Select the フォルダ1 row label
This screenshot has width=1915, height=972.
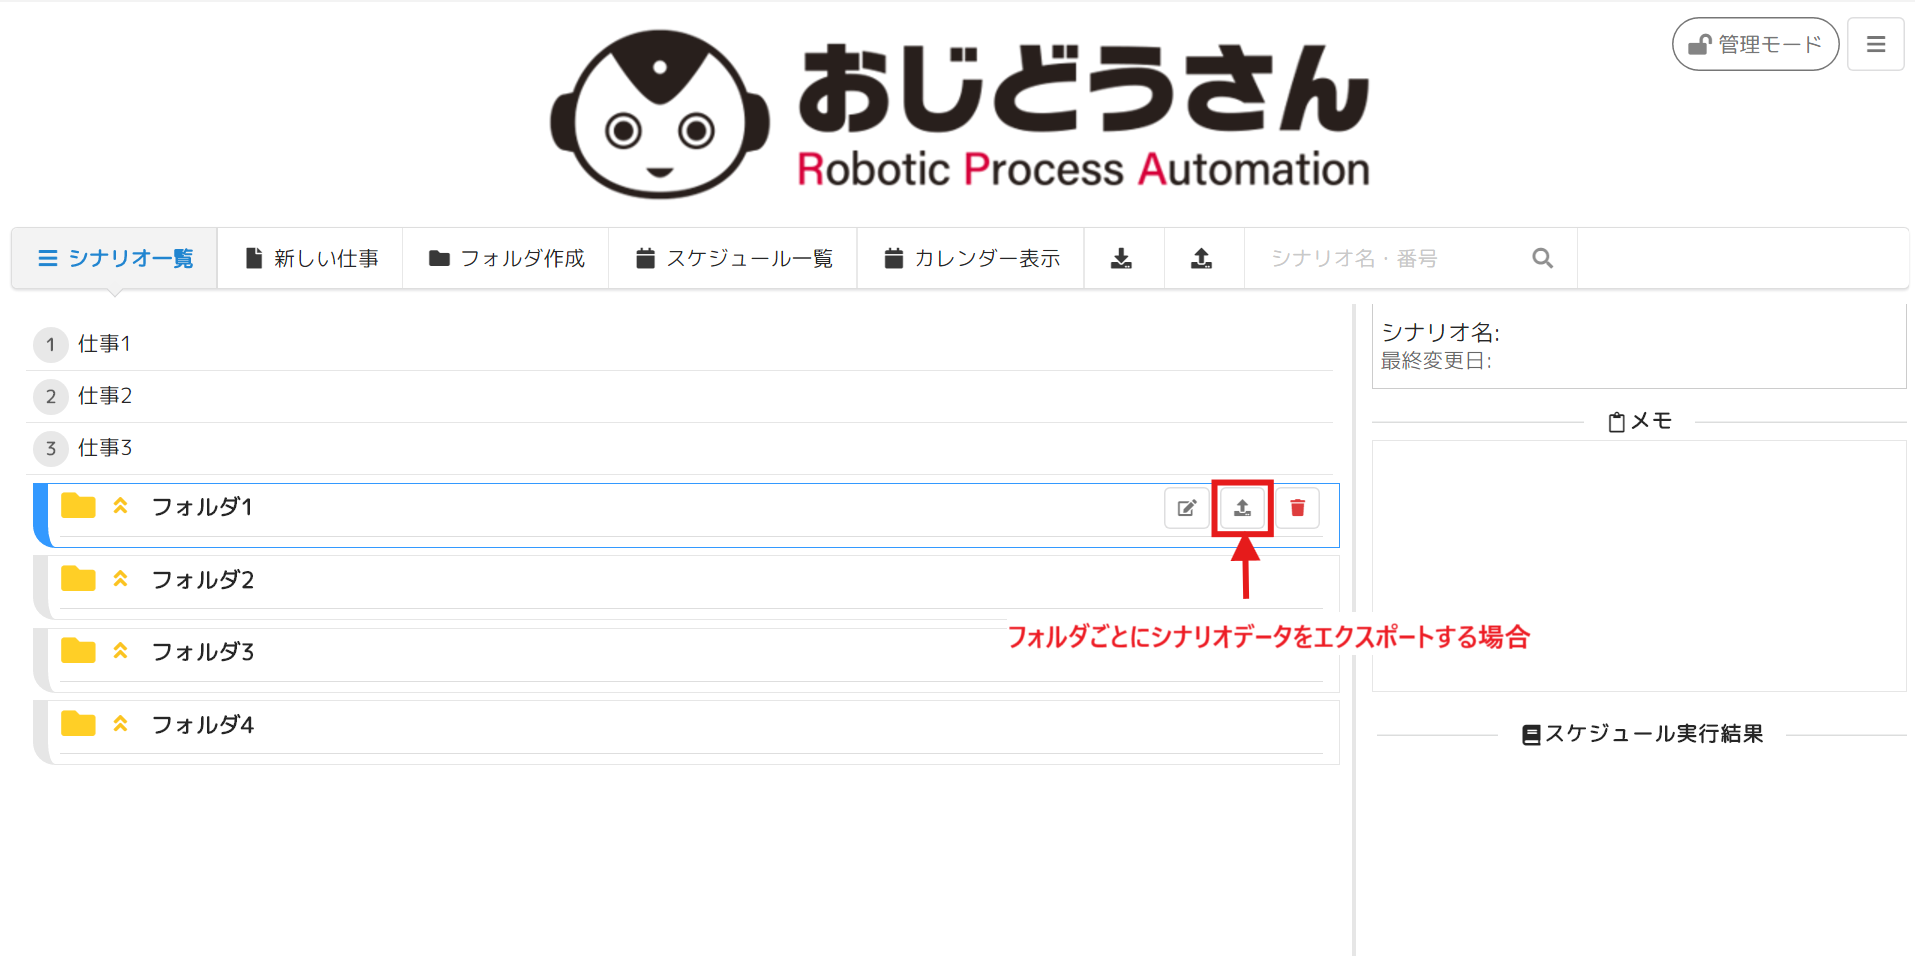click(x=202, y=507)
